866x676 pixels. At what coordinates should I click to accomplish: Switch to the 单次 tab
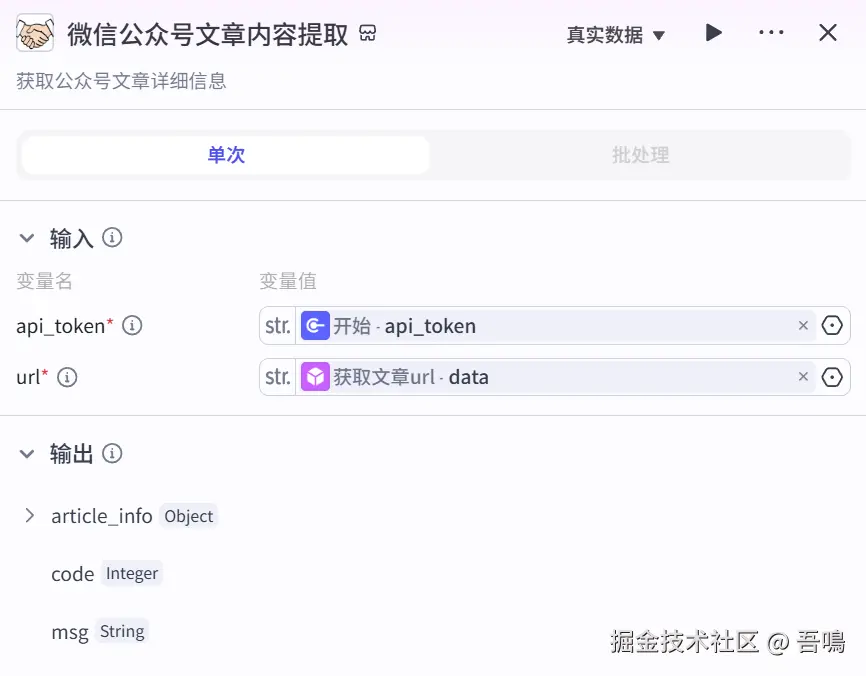pyautogui.click(x=226, y=155)
